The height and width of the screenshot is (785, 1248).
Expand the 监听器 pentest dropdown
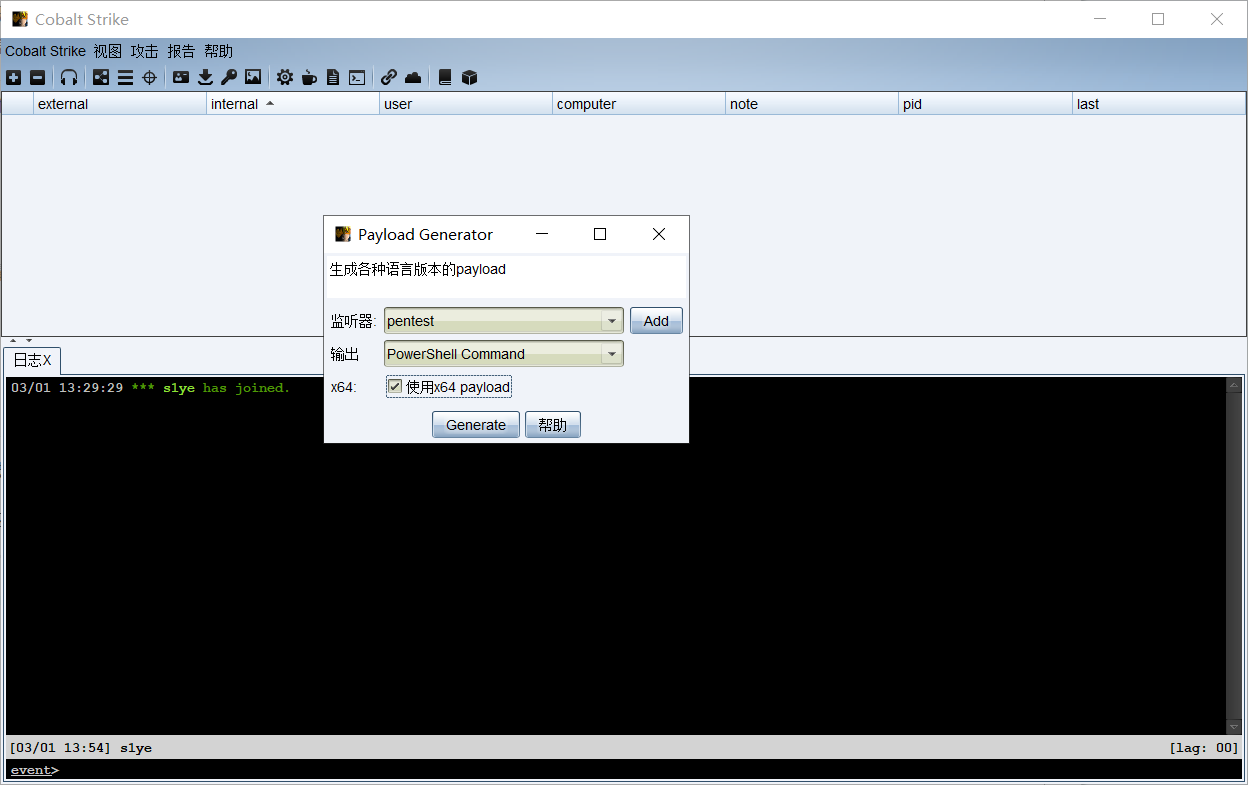[x=611, y=321]
